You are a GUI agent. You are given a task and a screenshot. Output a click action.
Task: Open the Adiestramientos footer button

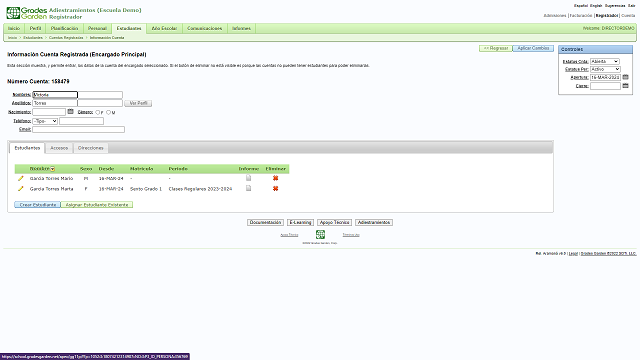(x=374, y=222)
